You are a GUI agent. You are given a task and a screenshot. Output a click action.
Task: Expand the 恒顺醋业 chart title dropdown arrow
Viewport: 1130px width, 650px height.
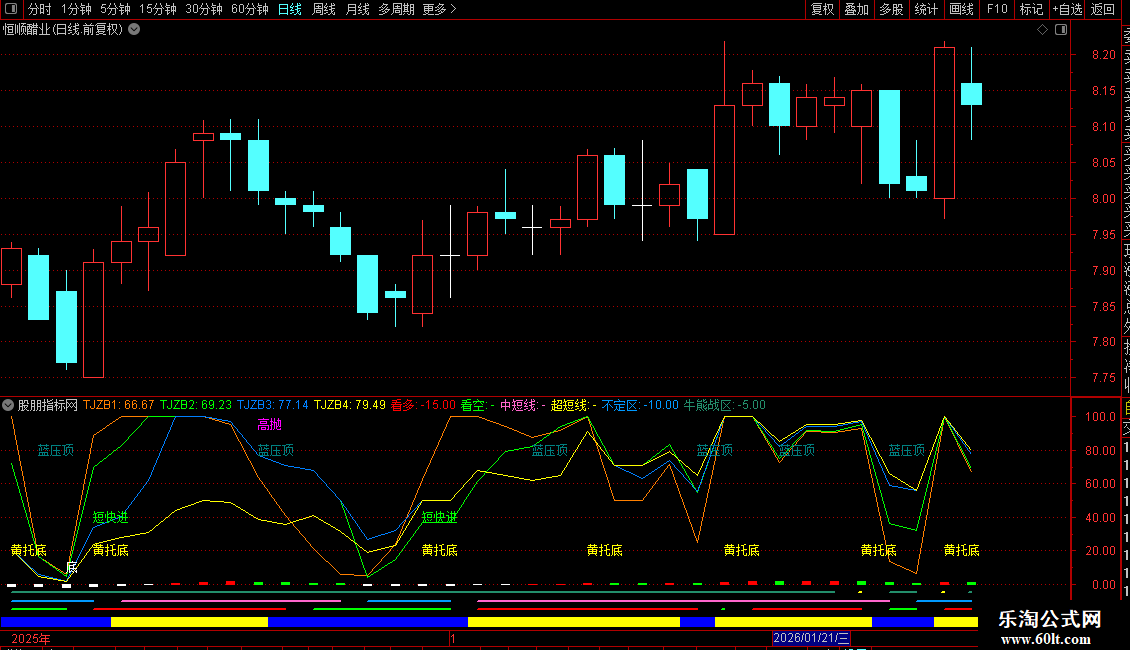tap(134, 30)
